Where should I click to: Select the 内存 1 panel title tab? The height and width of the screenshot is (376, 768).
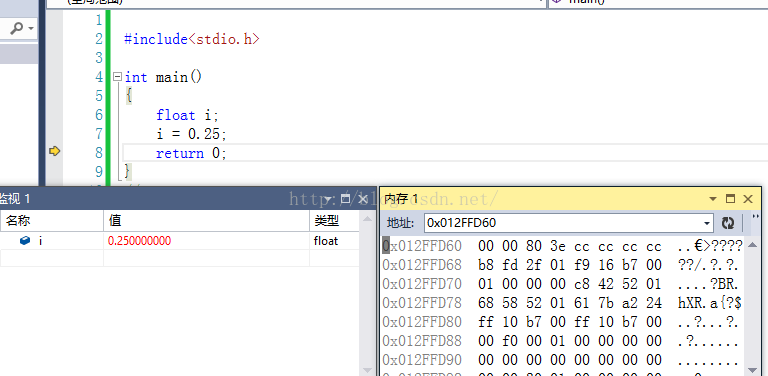(401, 199)
